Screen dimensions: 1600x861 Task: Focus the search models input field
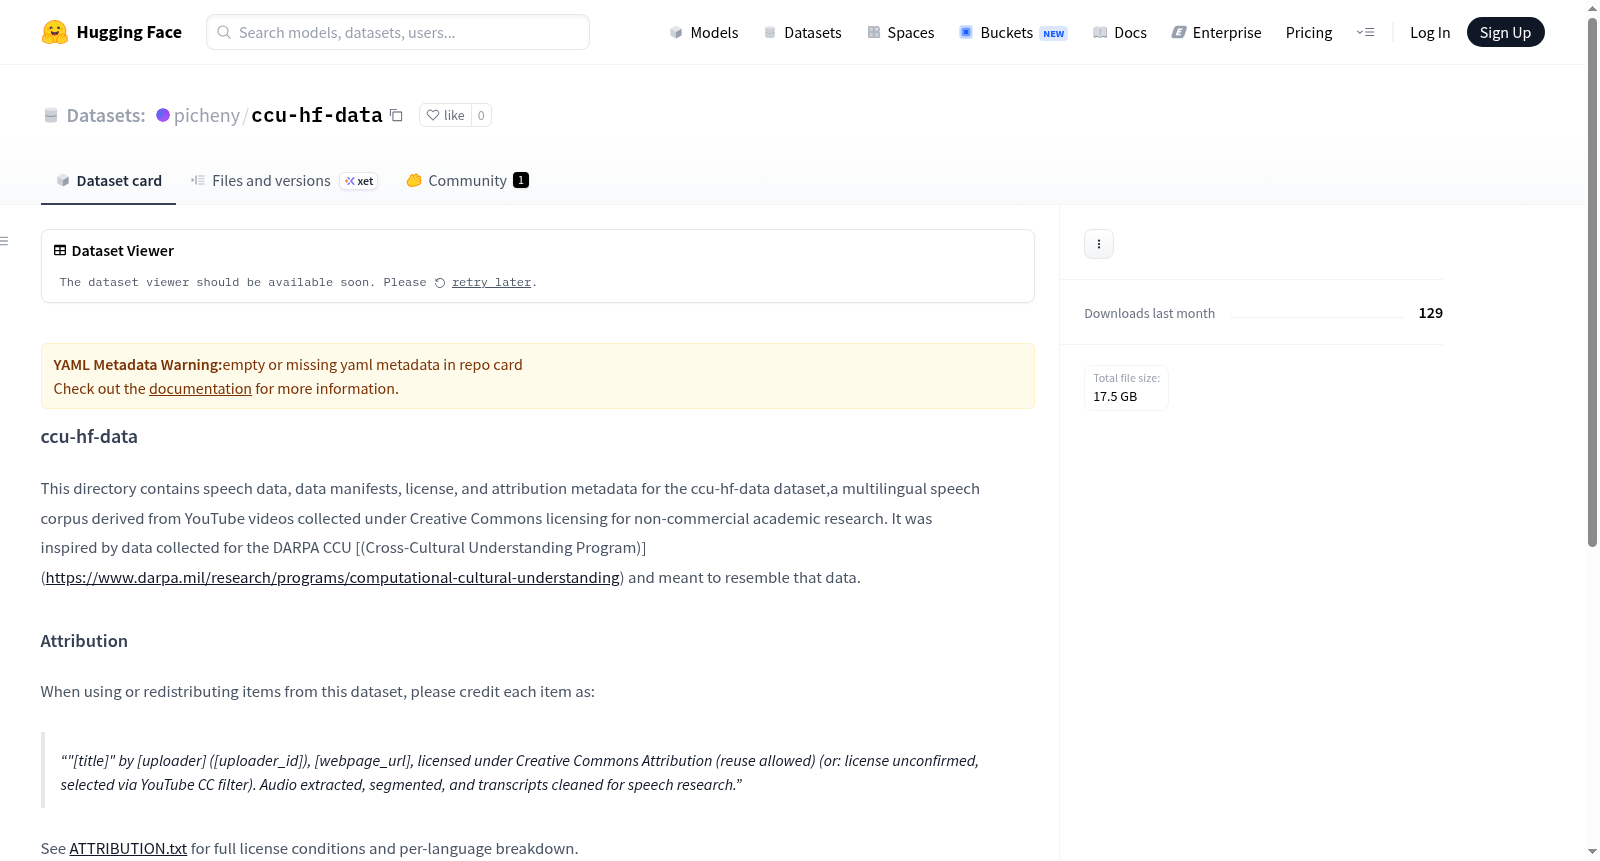(398, 32)
